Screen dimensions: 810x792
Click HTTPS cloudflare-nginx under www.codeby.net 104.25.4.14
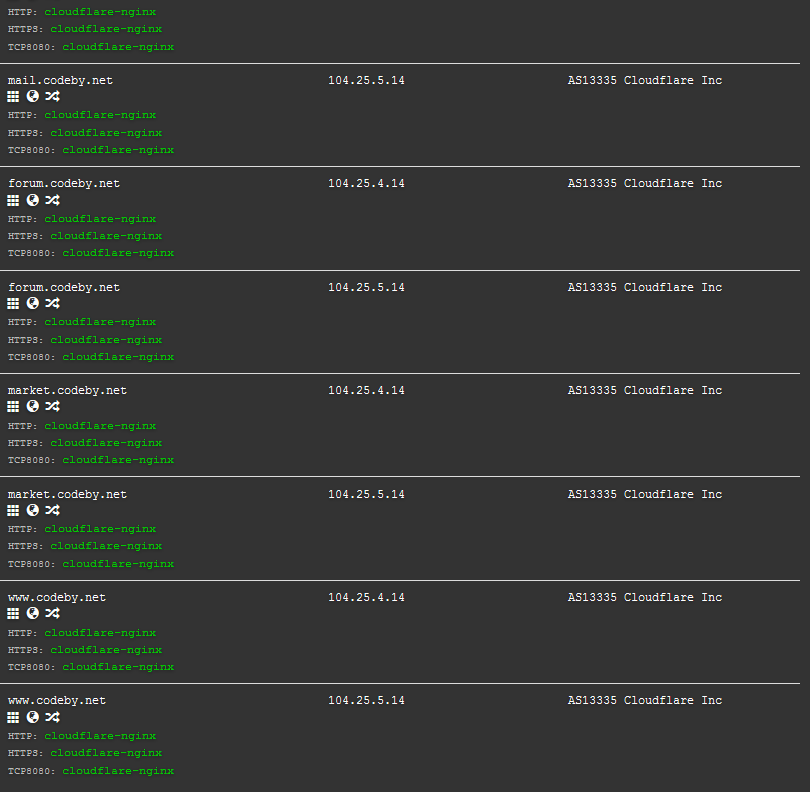85,650
